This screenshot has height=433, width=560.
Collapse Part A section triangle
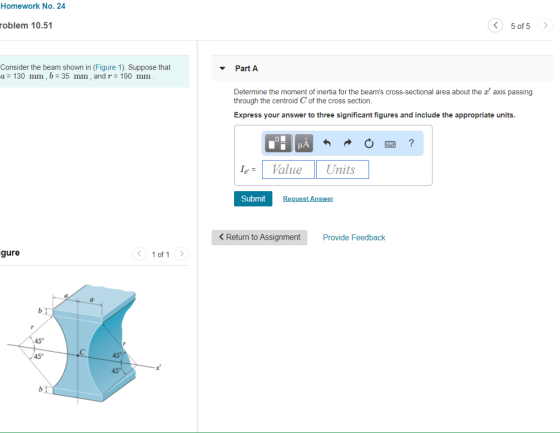222,68
